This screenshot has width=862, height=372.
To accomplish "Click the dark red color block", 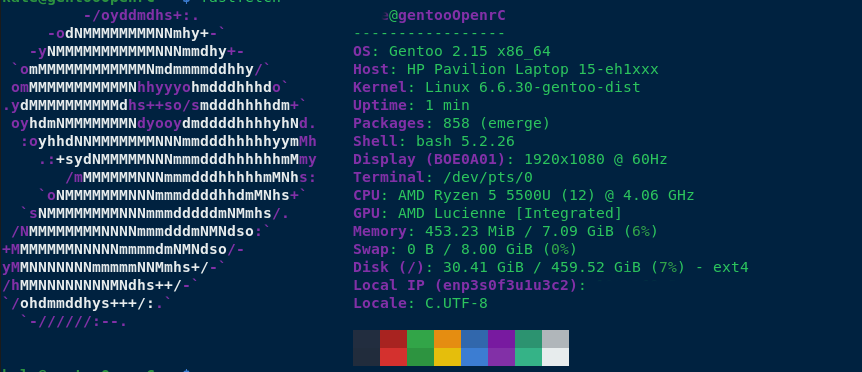I will [393, 338].
